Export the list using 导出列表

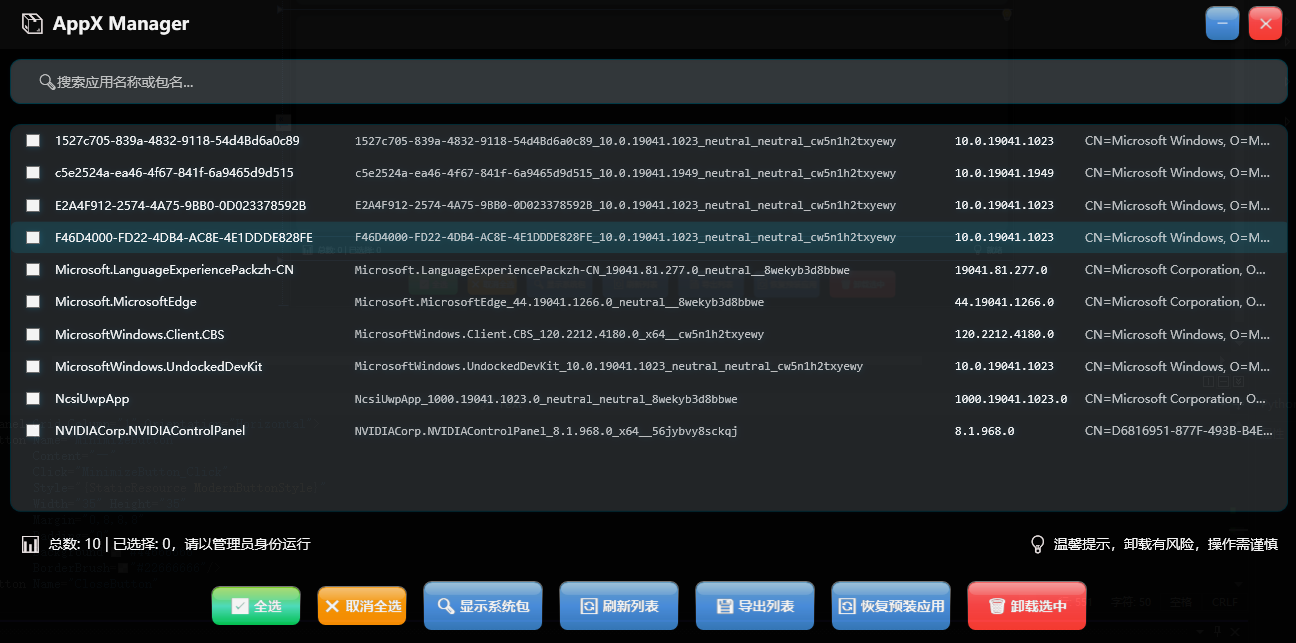tap(755, 607)
